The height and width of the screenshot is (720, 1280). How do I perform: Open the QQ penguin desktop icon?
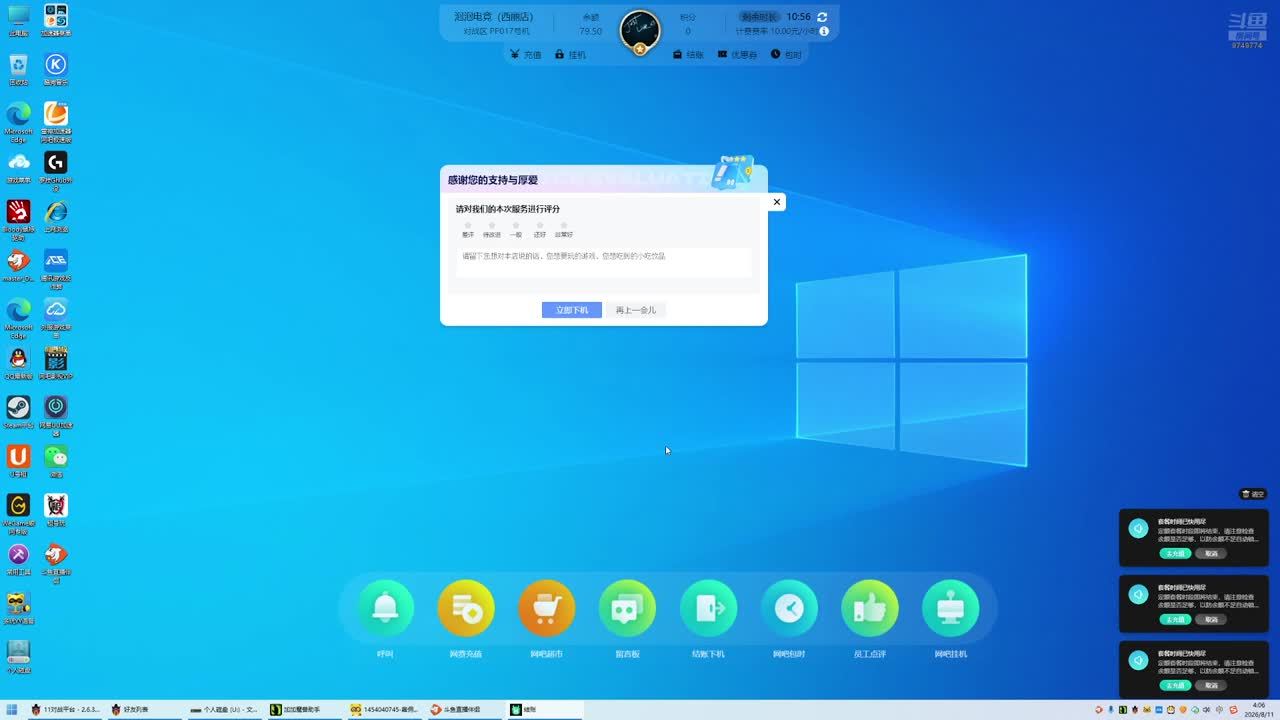18,363
